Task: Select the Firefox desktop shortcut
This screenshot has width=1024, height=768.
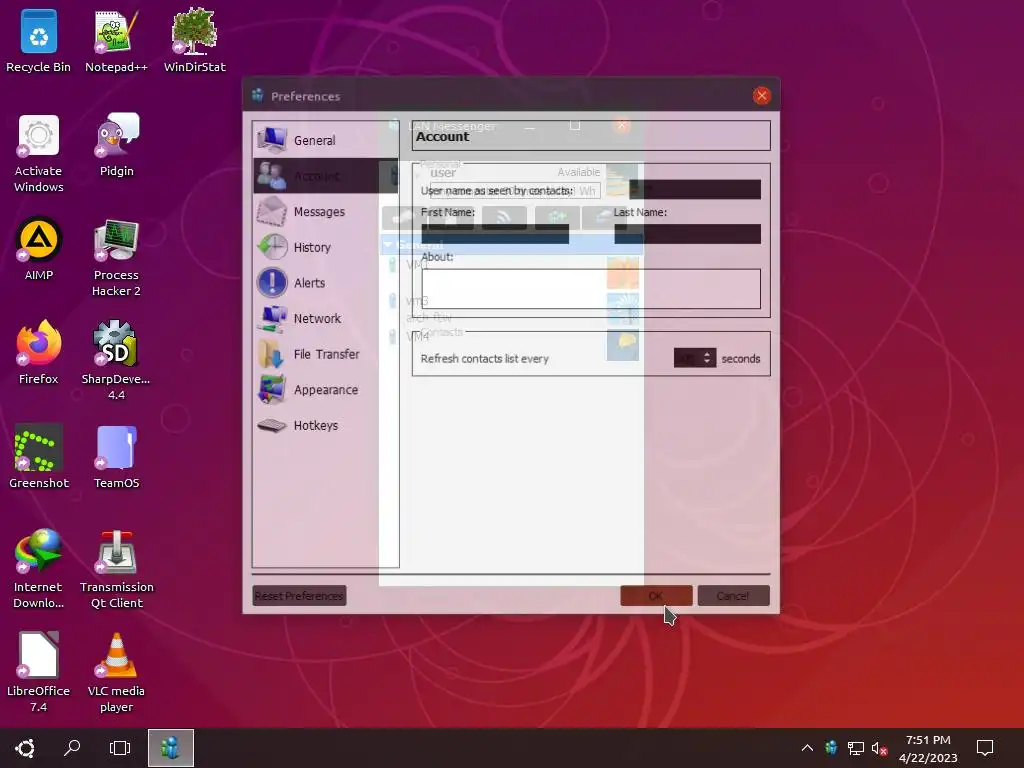Action: [39, 353]
